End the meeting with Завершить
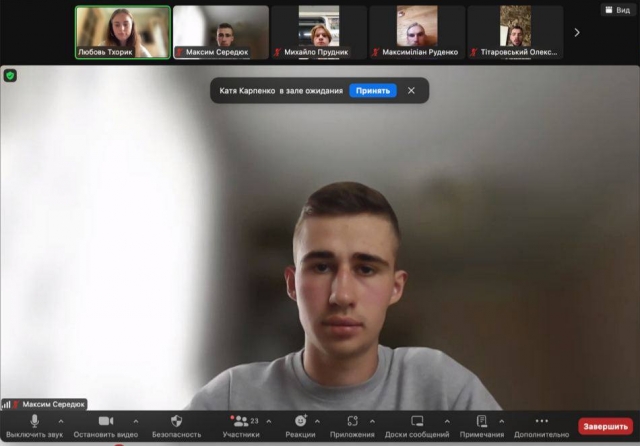The image size is (640, 446). [605, 426]
